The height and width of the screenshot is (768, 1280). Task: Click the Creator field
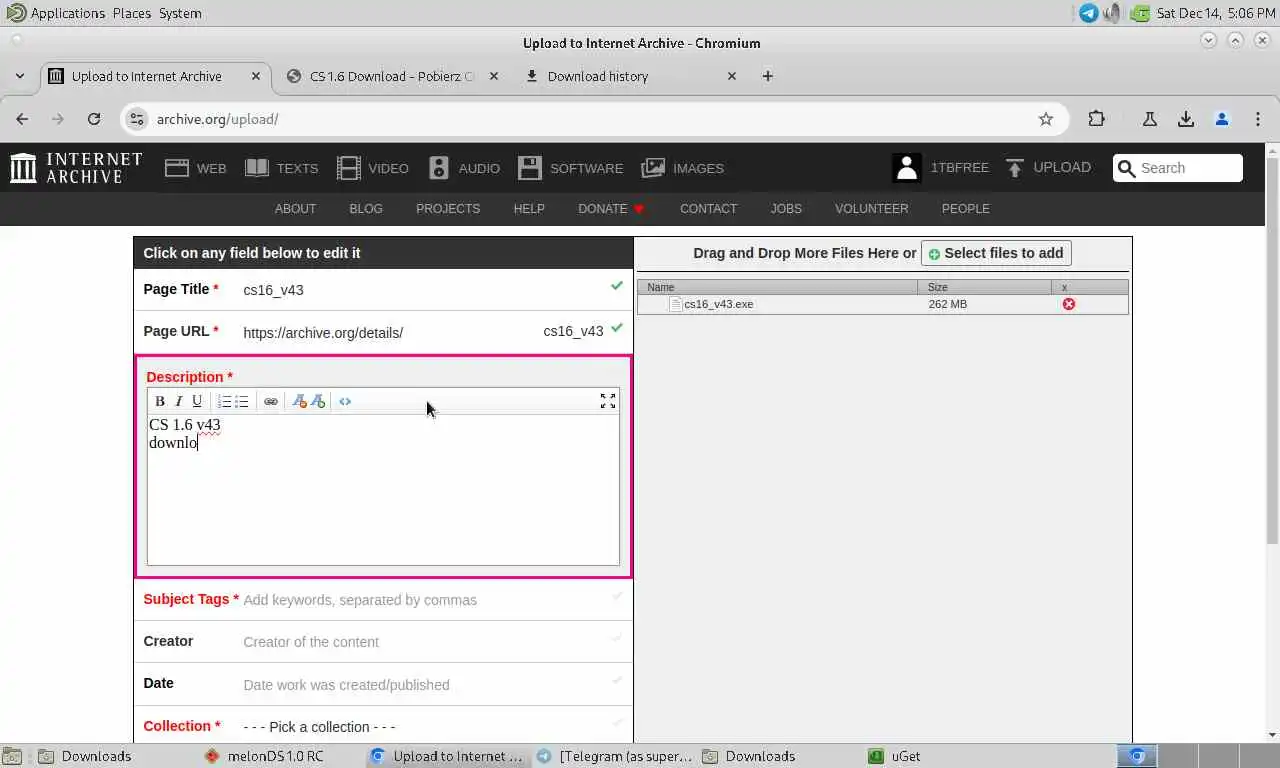point(383,642)
